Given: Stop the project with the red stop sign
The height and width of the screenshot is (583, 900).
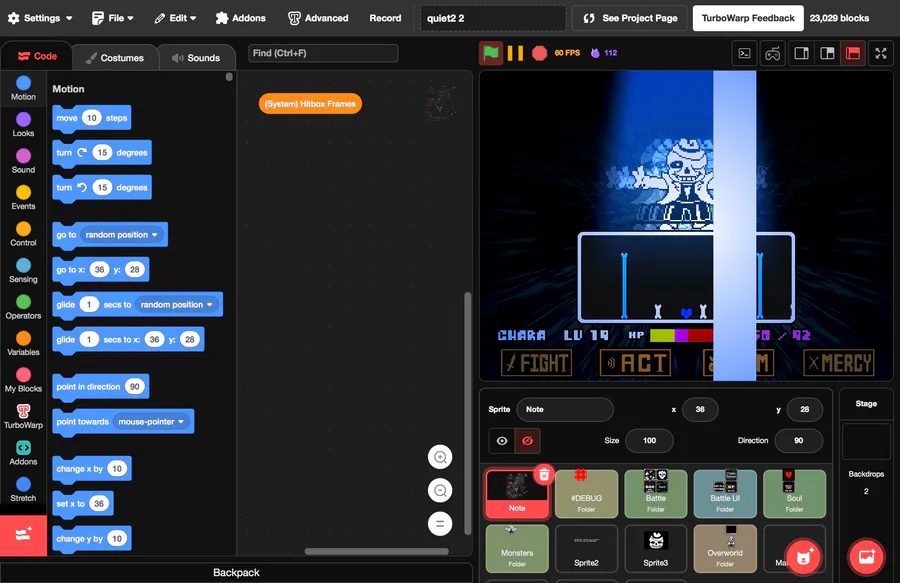Looking at the screenshot, I should [x=540, y=53].
